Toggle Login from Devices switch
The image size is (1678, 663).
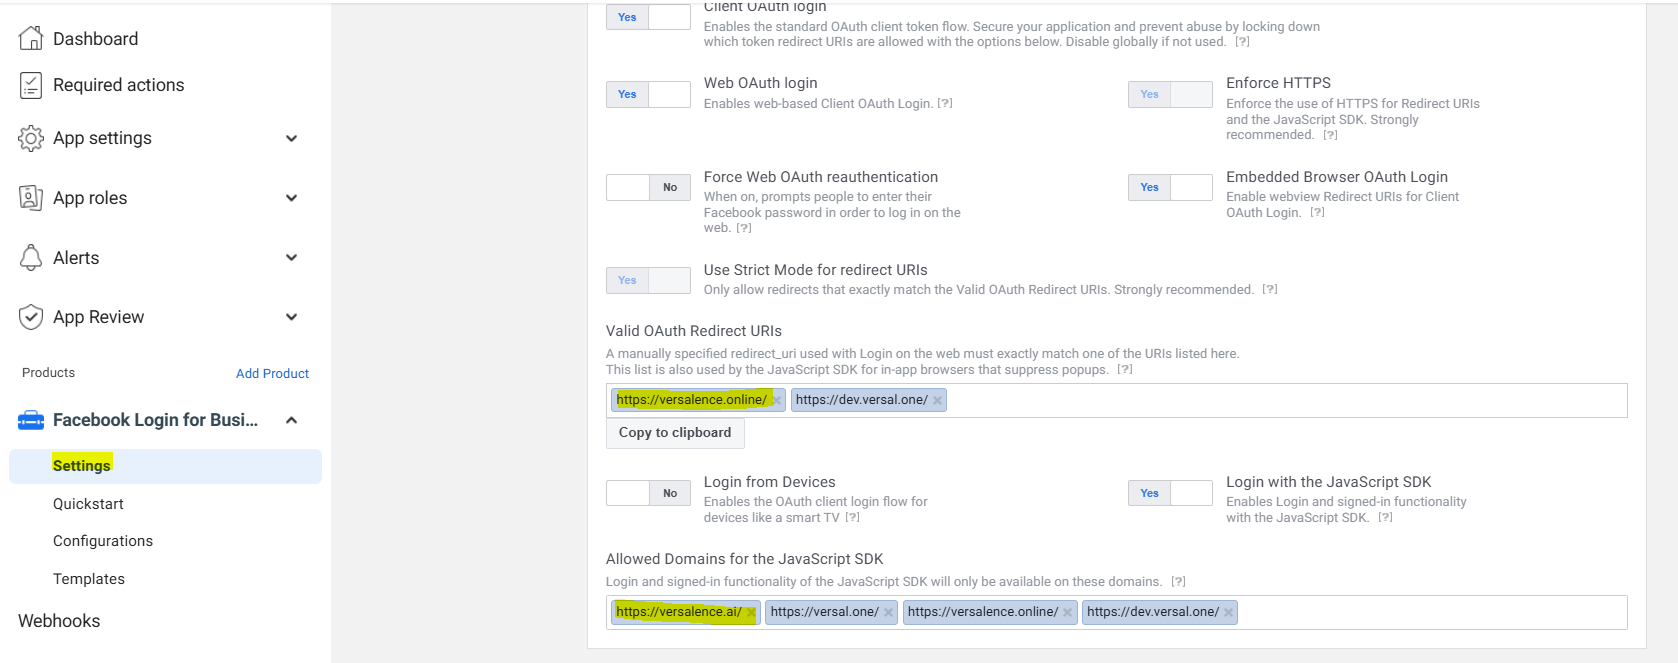click(648, 493)
